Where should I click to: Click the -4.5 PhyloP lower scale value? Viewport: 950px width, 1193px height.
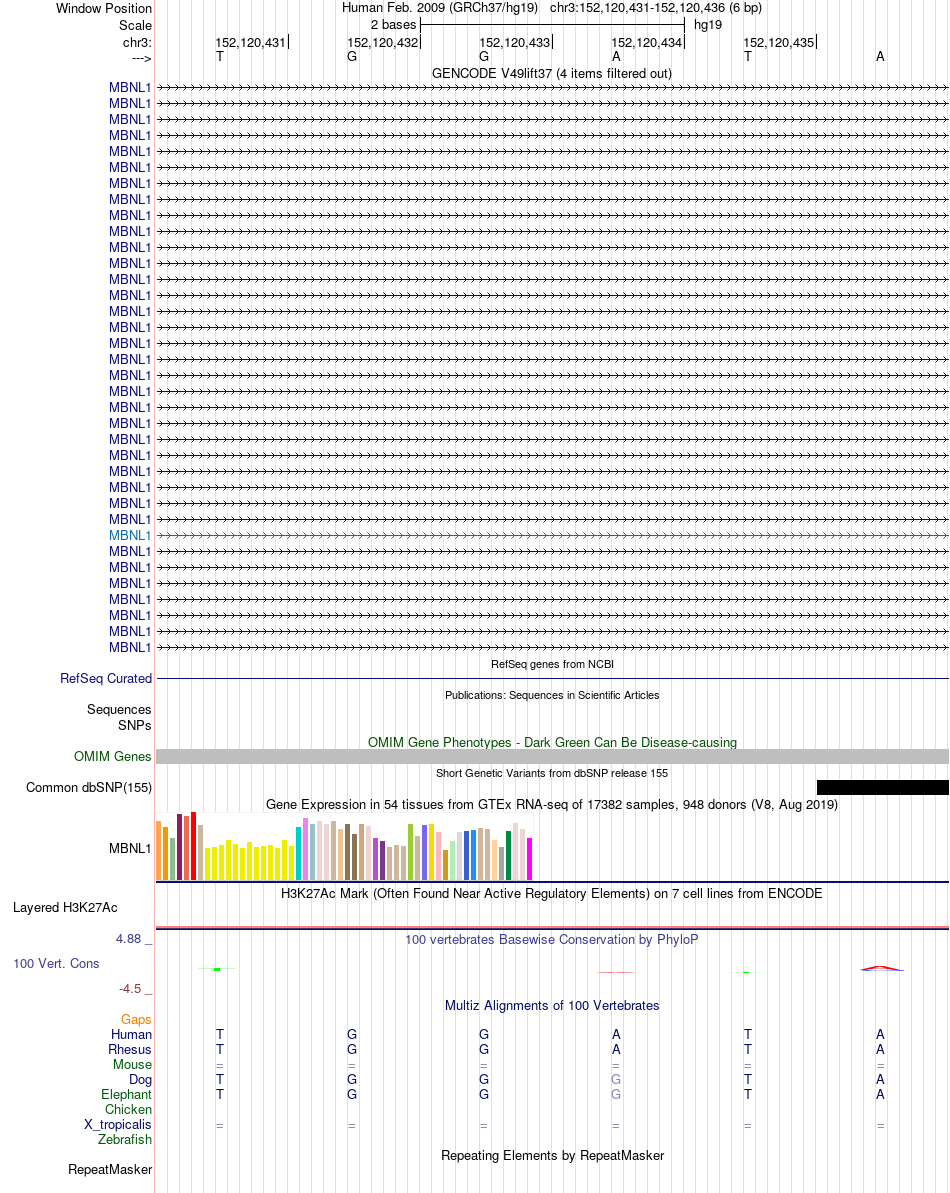[x=130, y=989]
